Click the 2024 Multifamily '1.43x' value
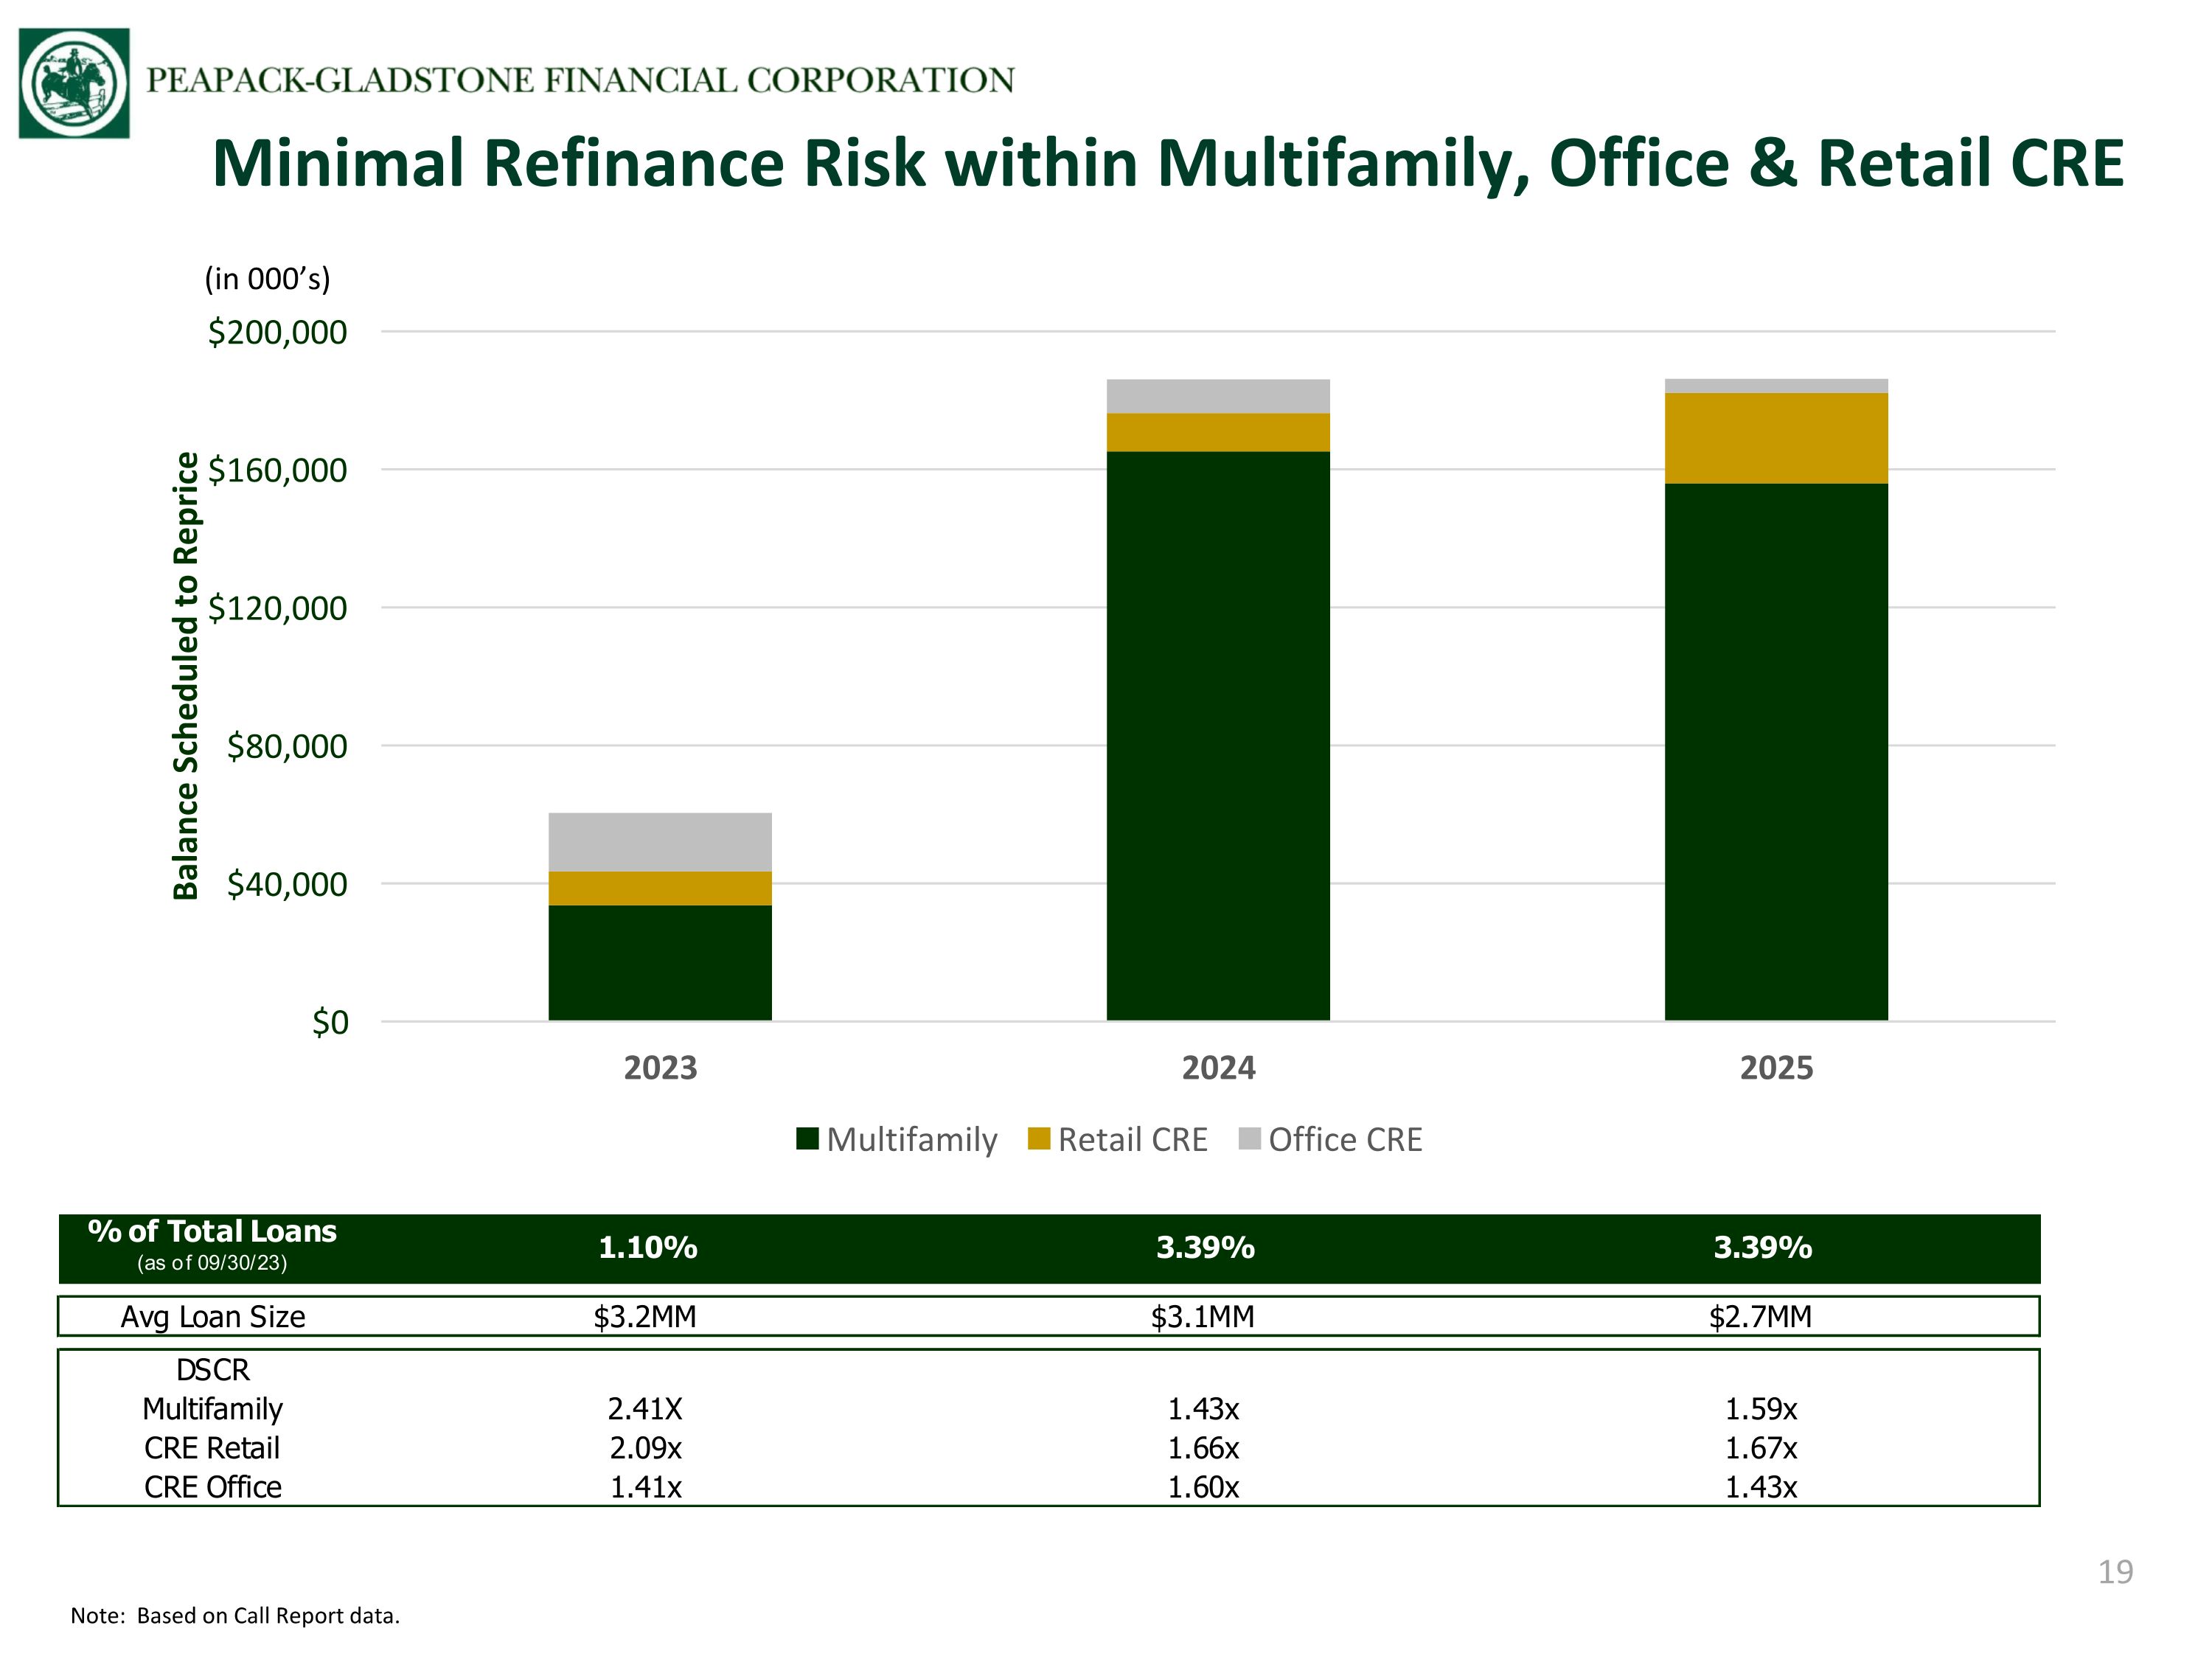The height and width of the screenshot is (1659, 2212). [1204, 1409]
